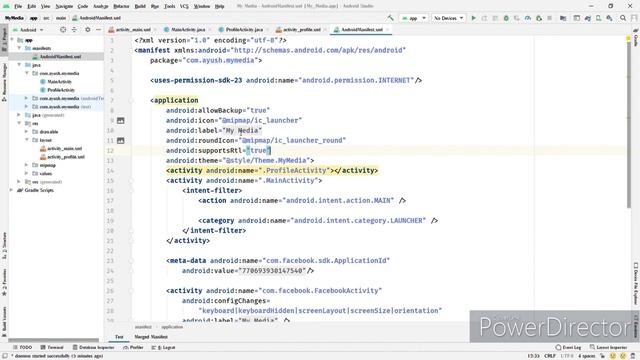The image size is (640, 360).
Task: Expand the mipmap folder in the tree
Action: [x=26, y=165]
